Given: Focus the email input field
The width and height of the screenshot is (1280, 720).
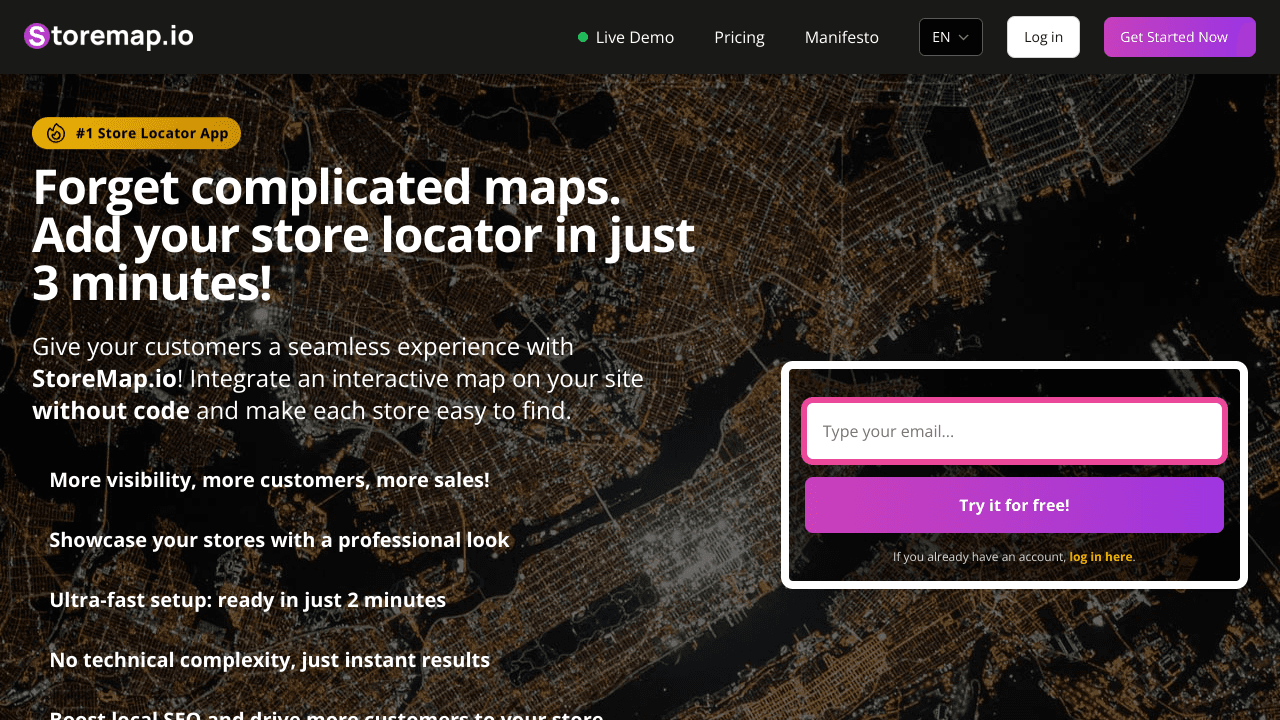Looking at the screenshot, I should point(1014,432).
